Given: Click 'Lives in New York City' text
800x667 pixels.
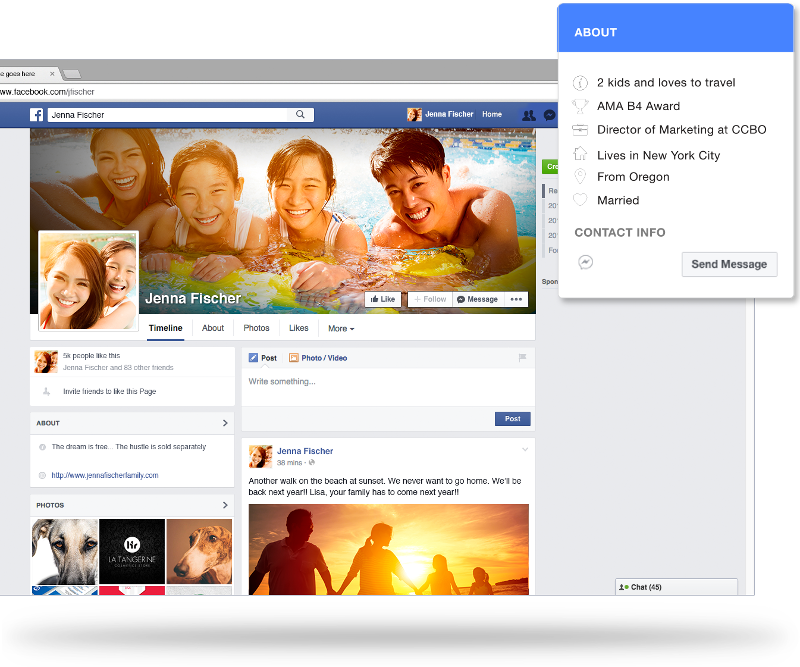Looking at the screenshot, I should [x=659, y=155].
